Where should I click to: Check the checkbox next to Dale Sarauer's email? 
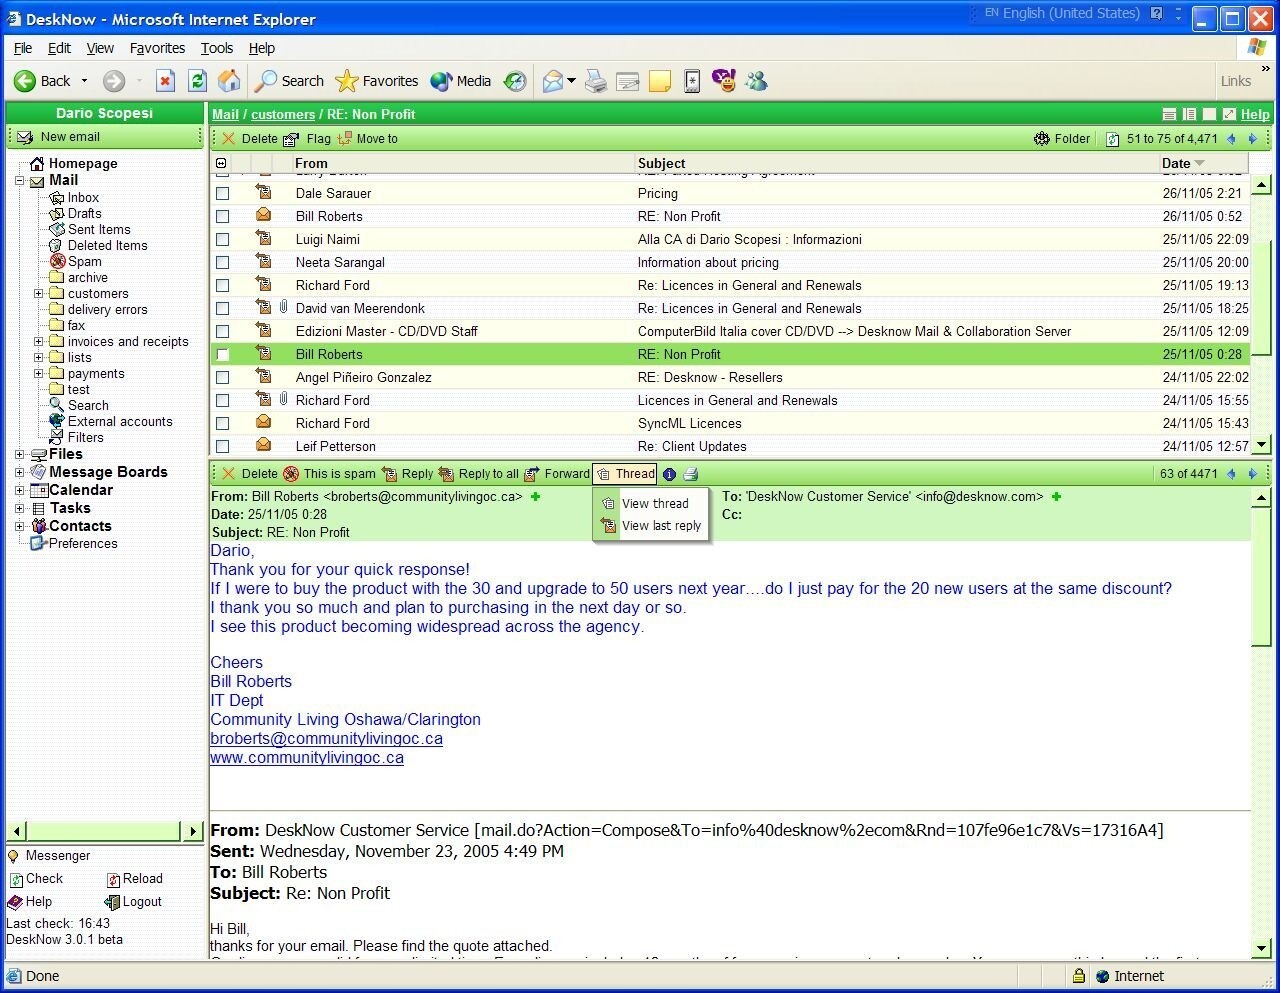pyautogui.click(x=222, y=193)
